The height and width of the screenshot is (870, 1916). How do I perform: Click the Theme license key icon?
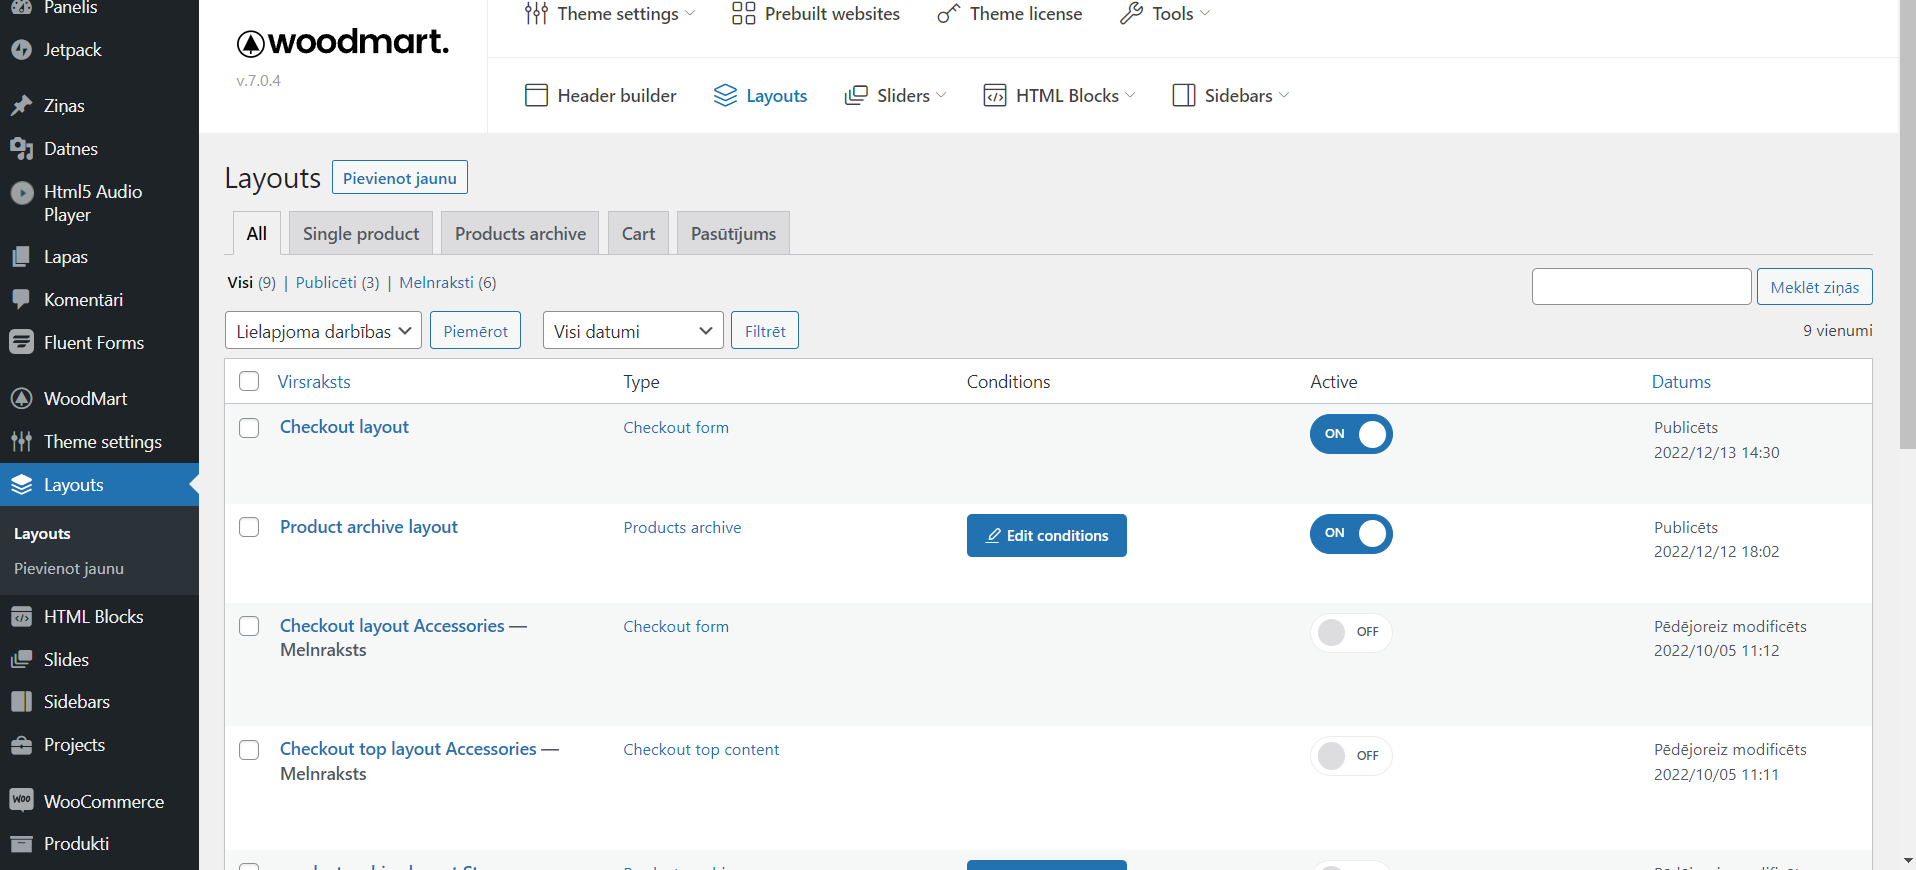[x=948, y=14]
